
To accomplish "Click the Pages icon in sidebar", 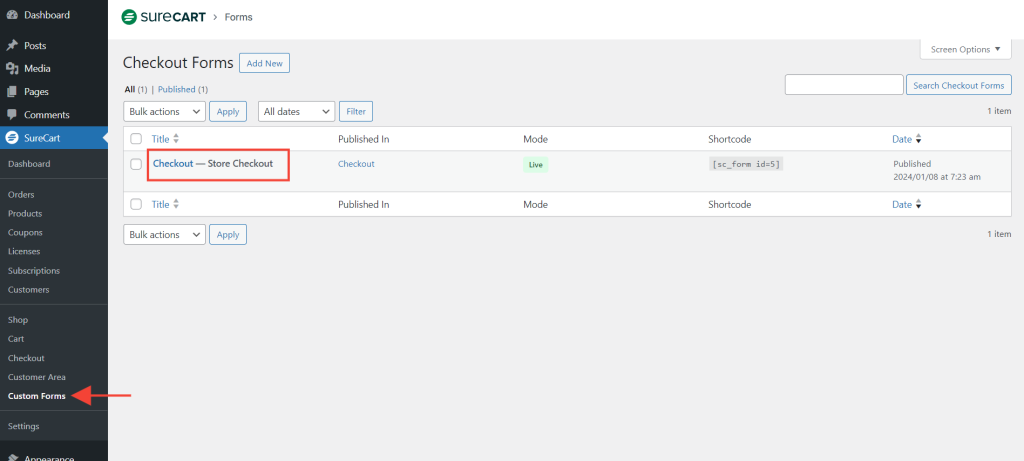I will (x=12, y=92).
